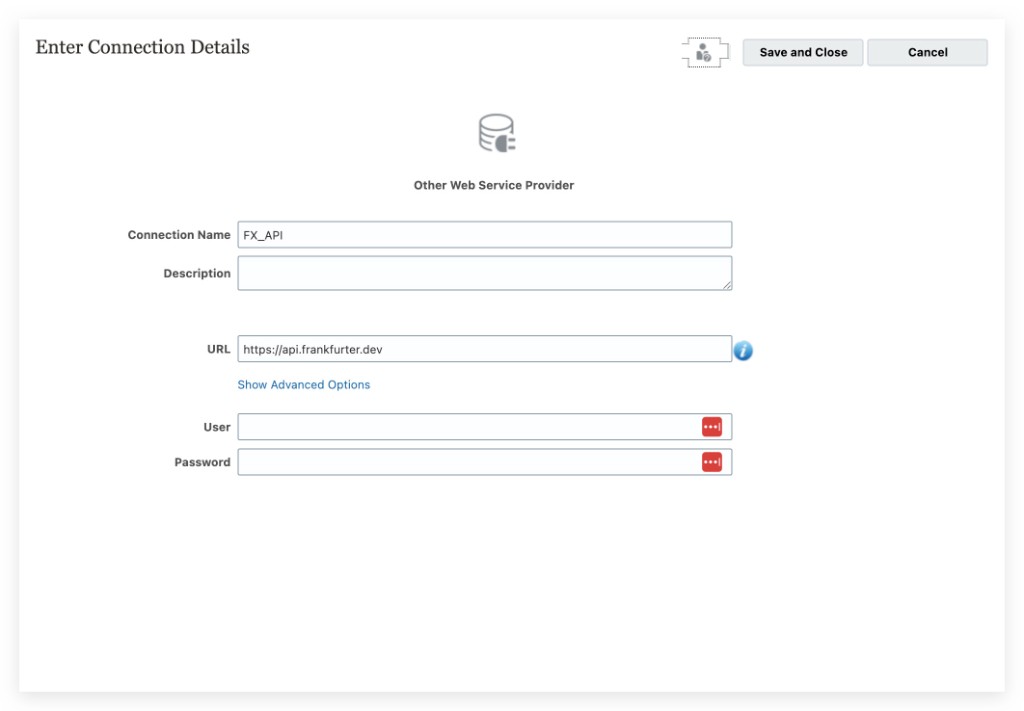Focus the Connection Name field
1024x711 pixels.
click(x=485, y=234)
